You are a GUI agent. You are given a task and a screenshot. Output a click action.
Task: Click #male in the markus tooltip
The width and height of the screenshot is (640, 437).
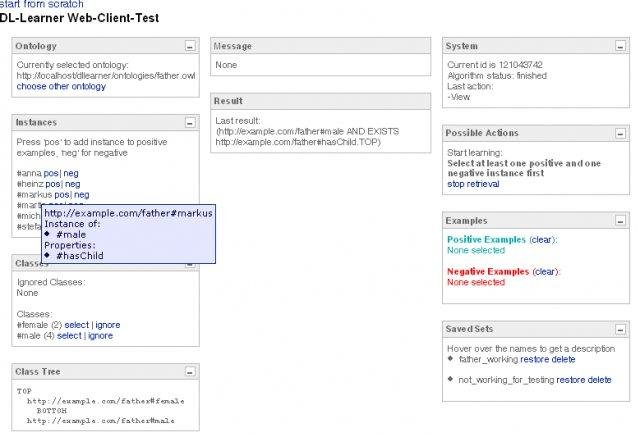pyautogui.click(x=71, y=235)
